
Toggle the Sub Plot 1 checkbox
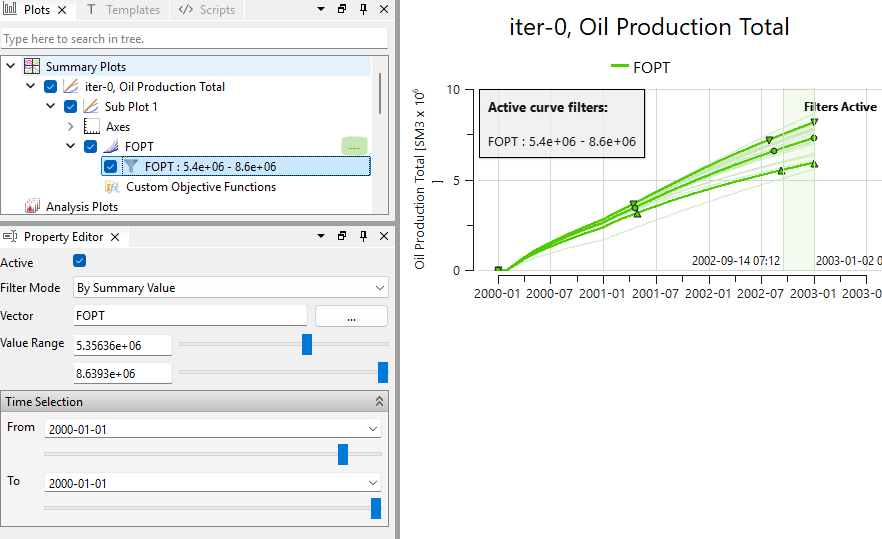click(70, 107)
